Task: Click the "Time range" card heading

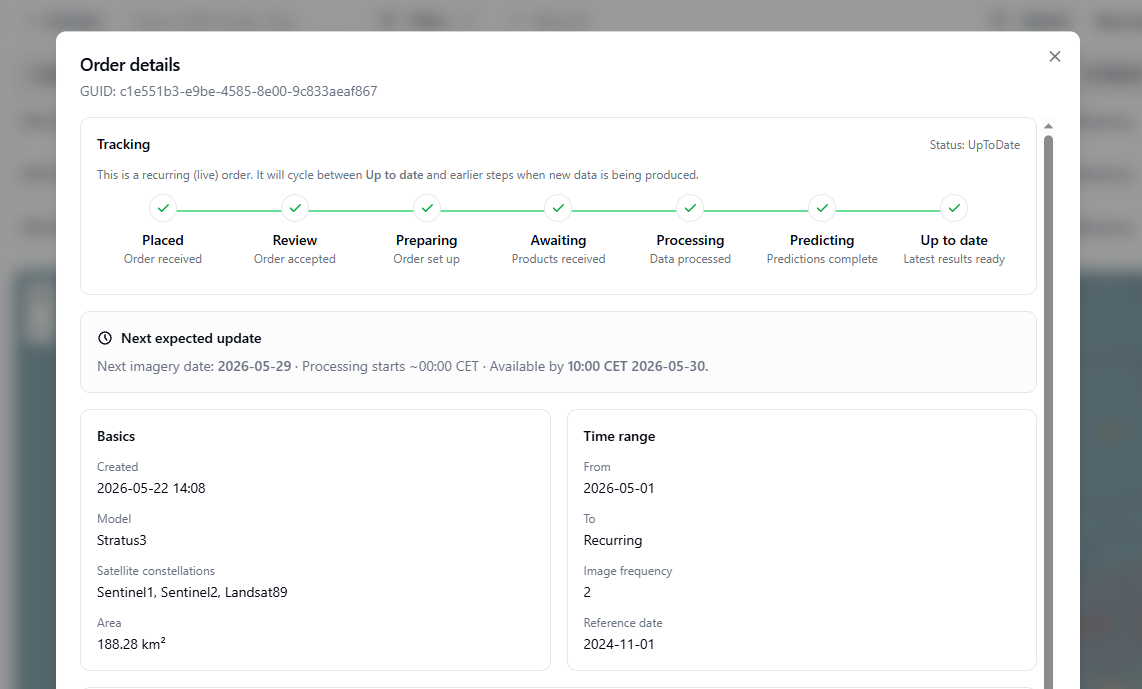Action: tap(619, 436)
